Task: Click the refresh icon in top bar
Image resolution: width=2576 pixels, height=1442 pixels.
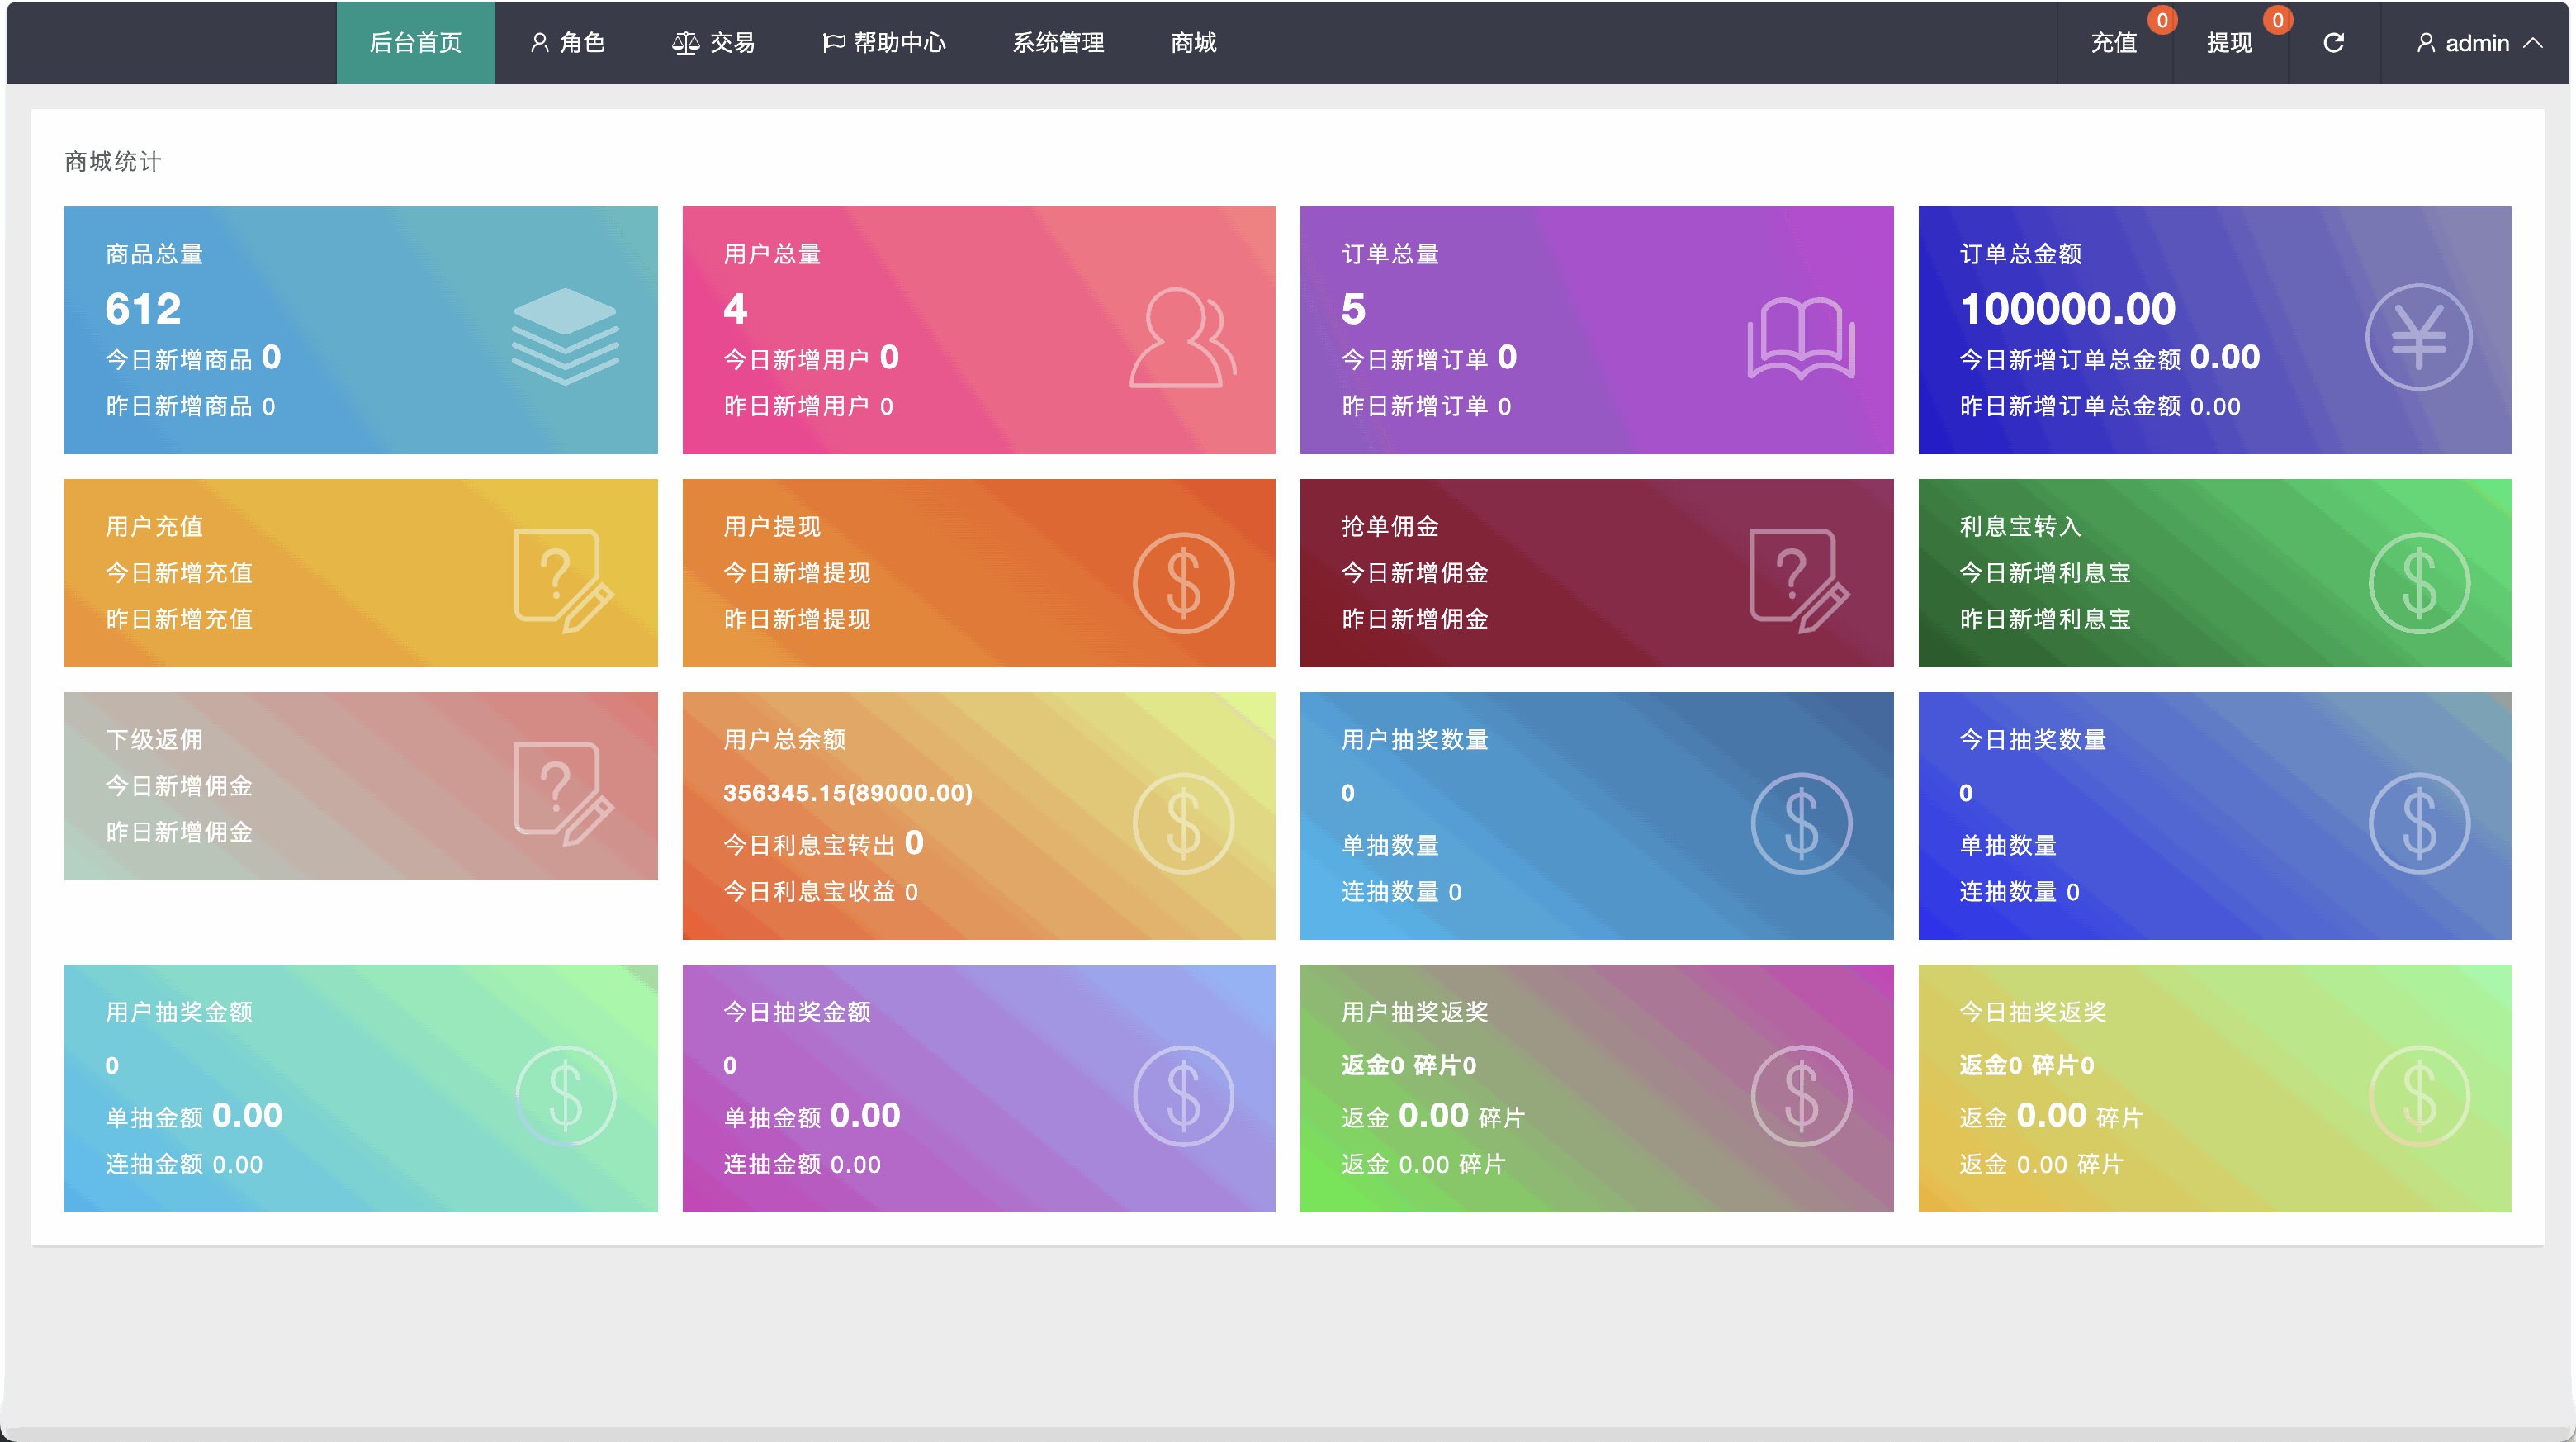Action: click(2333, 43)
